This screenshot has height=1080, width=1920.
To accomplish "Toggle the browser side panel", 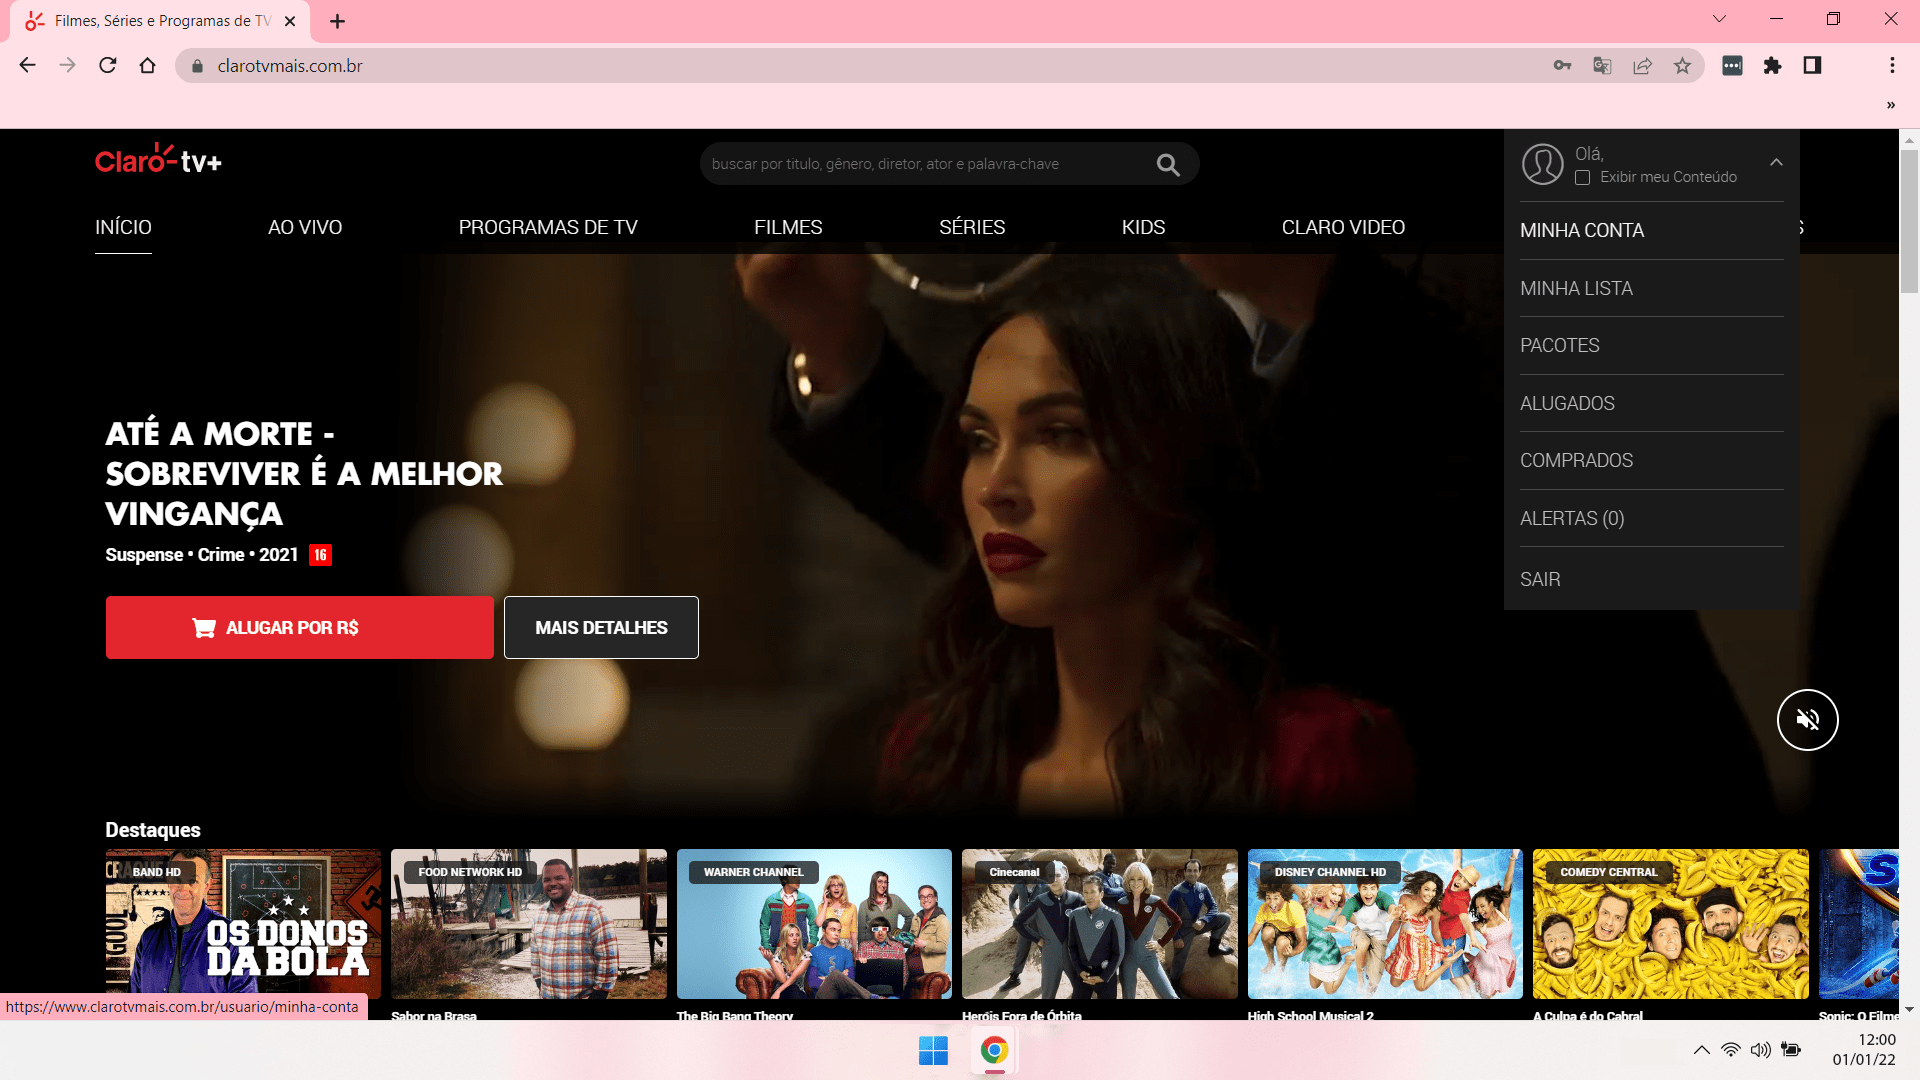I will pyautogui.click(x=1812, y=66).
